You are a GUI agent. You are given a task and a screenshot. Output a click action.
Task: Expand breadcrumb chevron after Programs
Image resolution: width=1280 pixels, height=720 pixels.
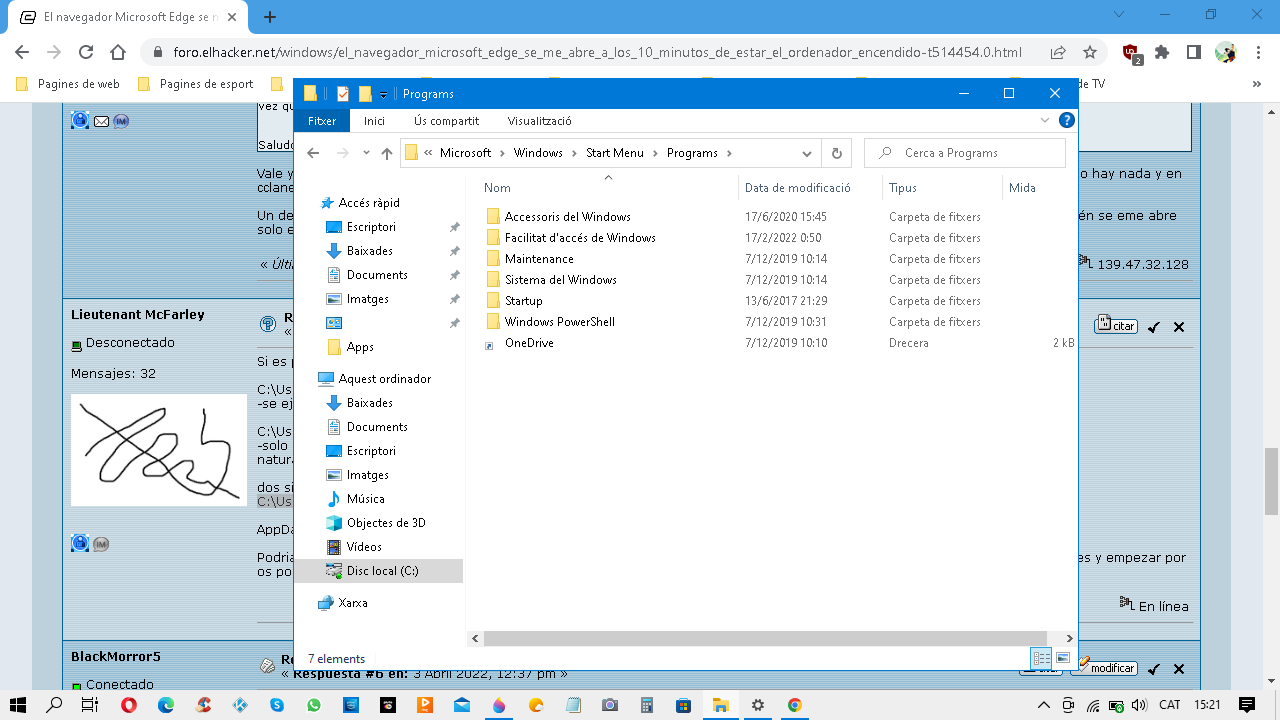pyautogui.click(x=729, y=153)
